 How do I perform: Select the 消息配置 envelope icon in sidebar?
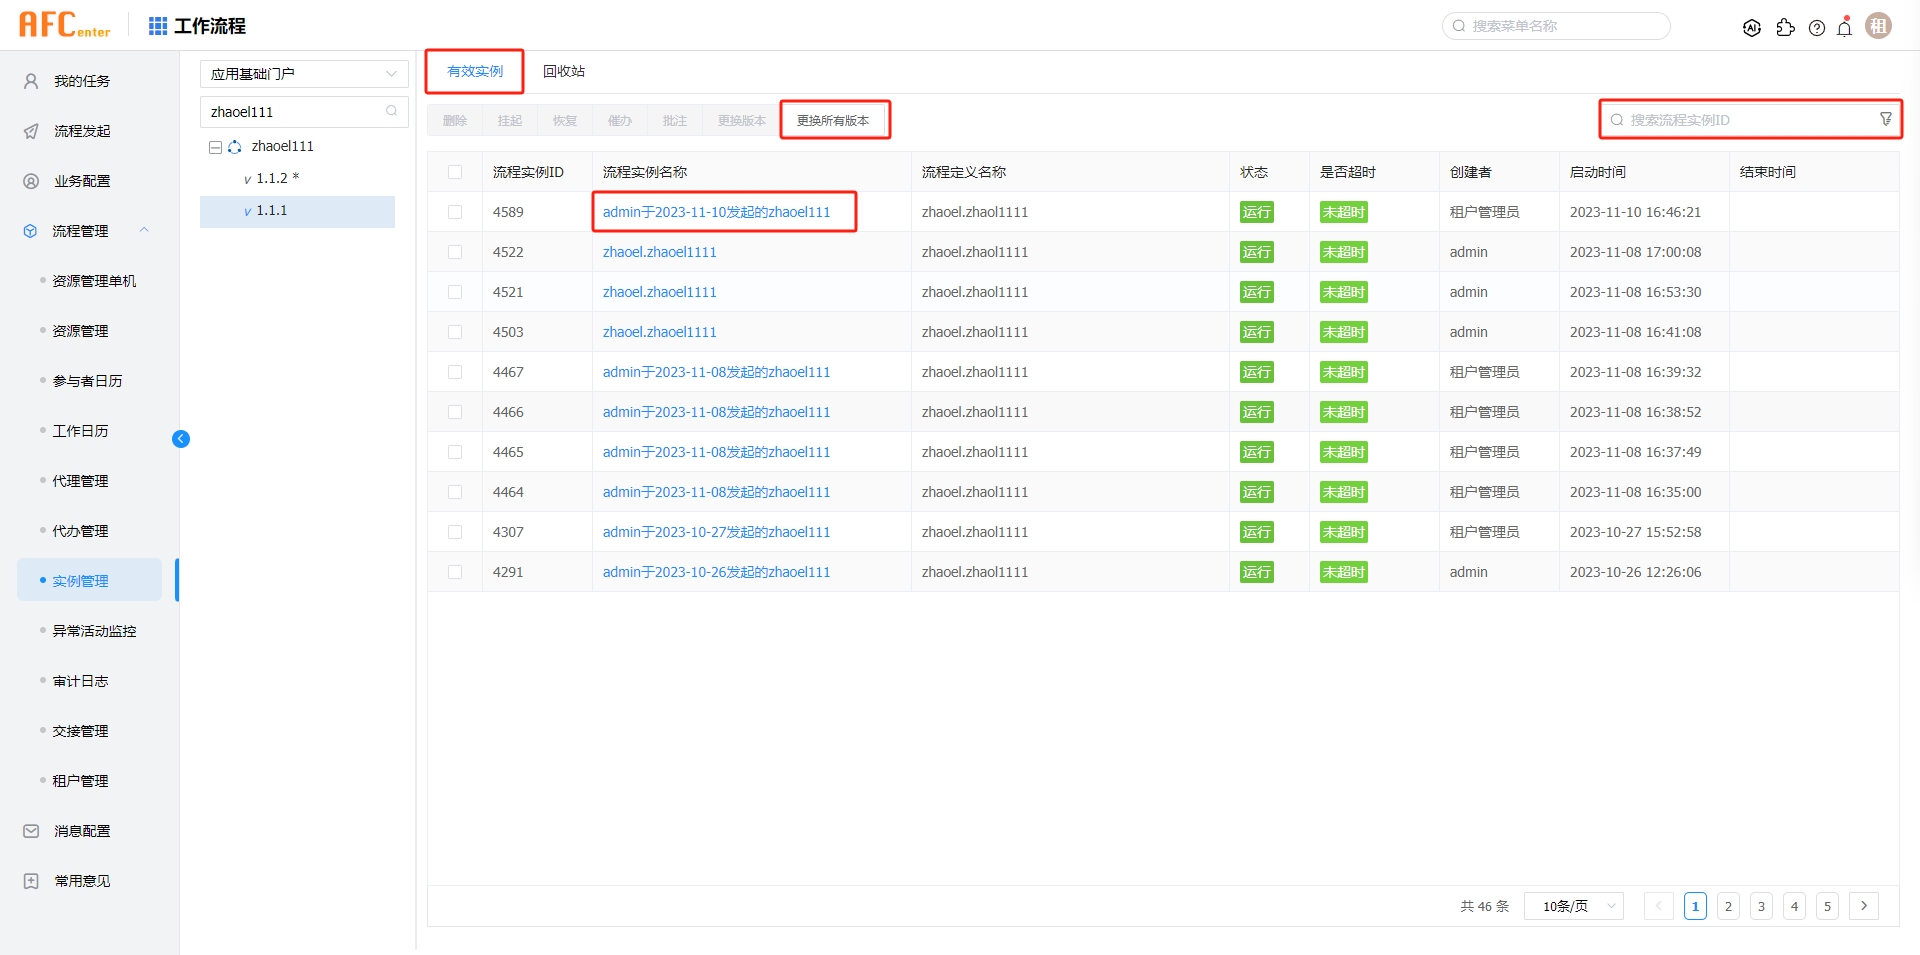tap(30, 830)
